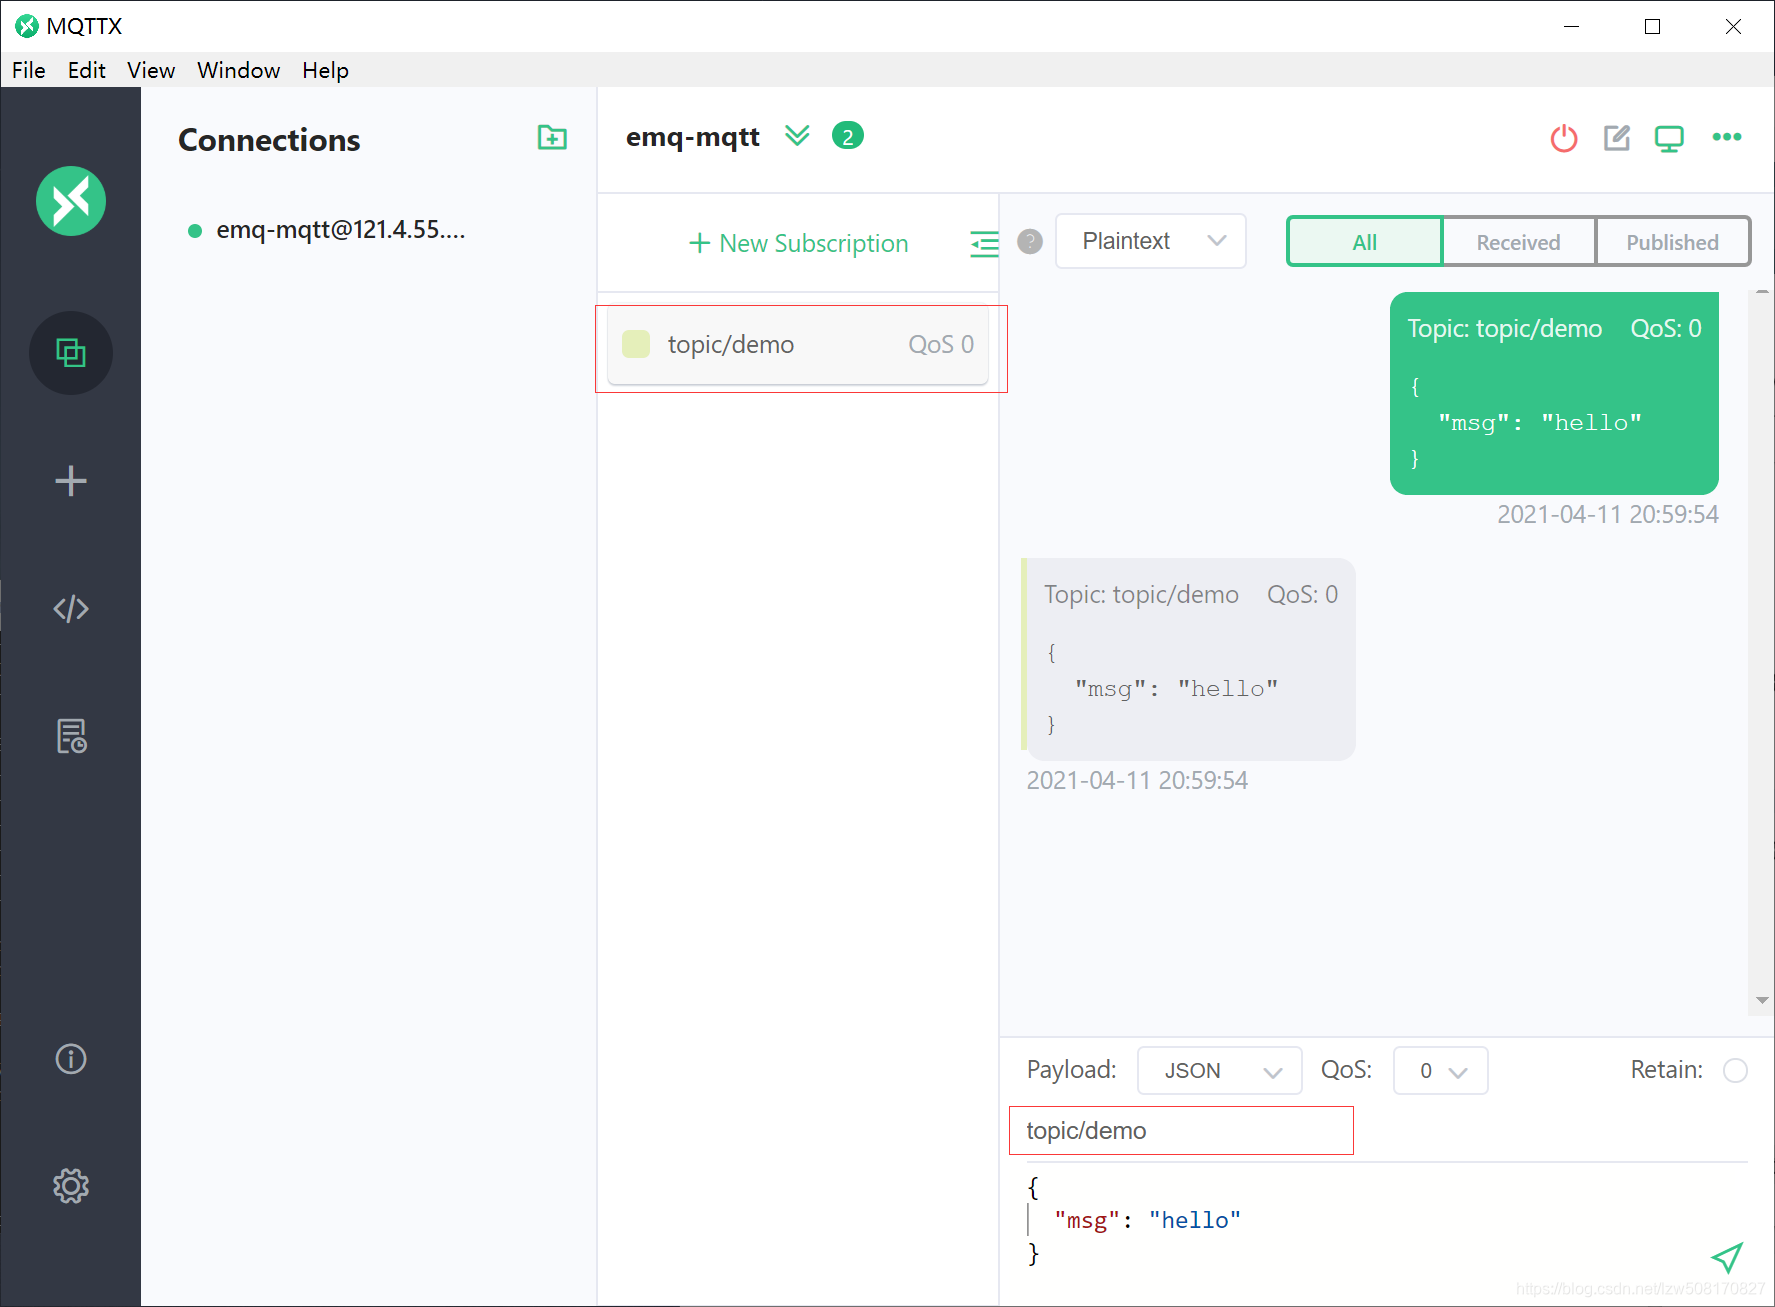The height and width of the screenshot is (1307, 1775).
Task: Open the Script page with the code icon
Action: tap(71, 609)
